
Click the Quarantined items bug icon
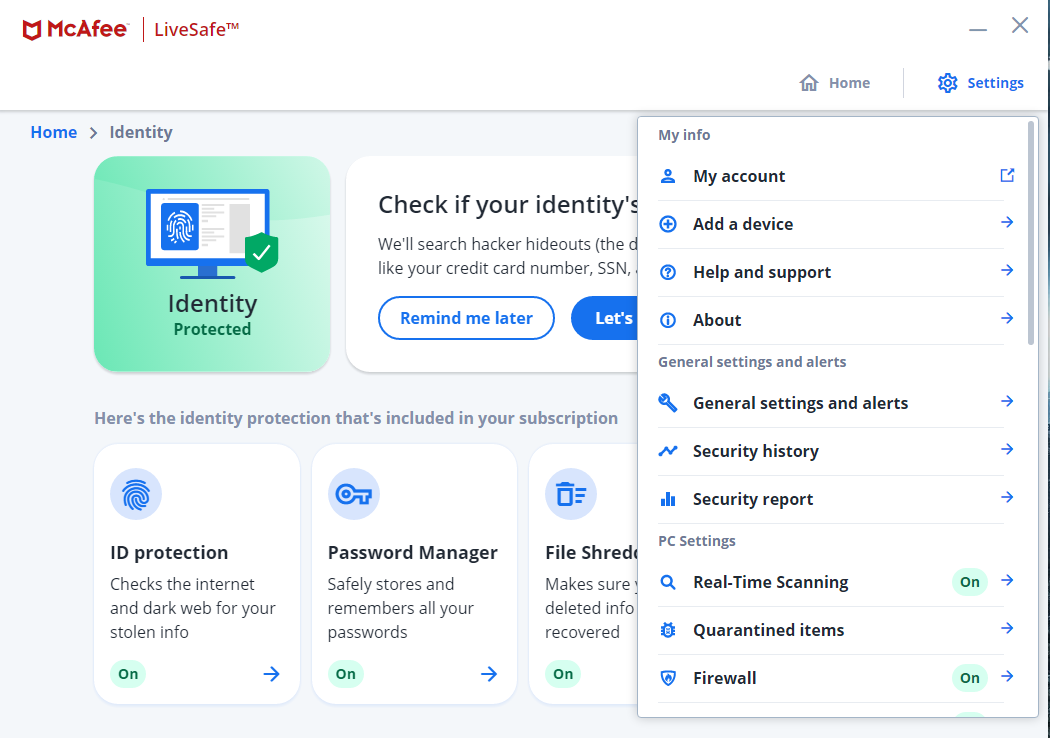(x=668, y=630)
